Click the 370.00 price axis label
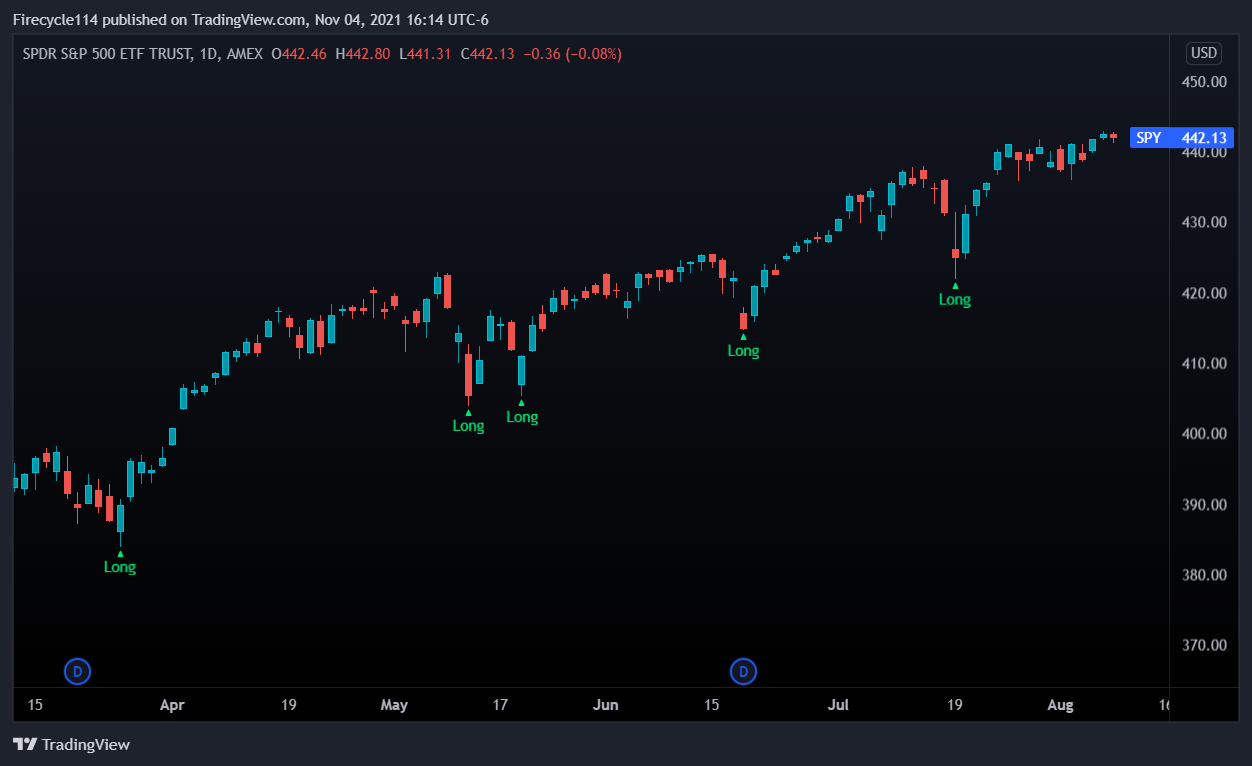 pyautogui.click(x=1204, y=645)
